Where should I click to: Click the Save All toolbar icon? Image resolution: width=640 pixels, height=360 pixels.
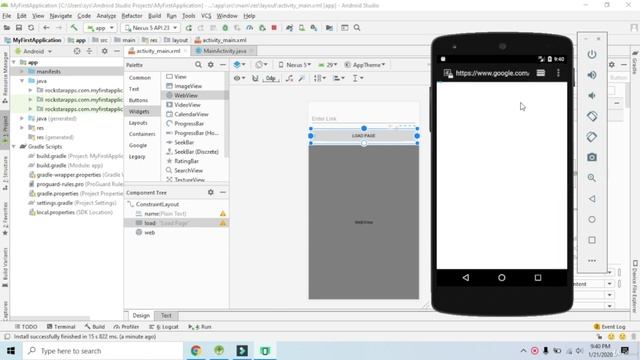click(19, 28)
